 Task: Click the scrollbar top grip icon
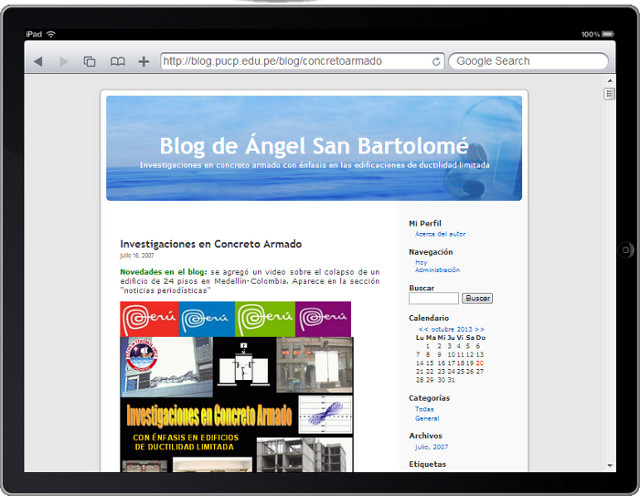[x=609, y=94]
